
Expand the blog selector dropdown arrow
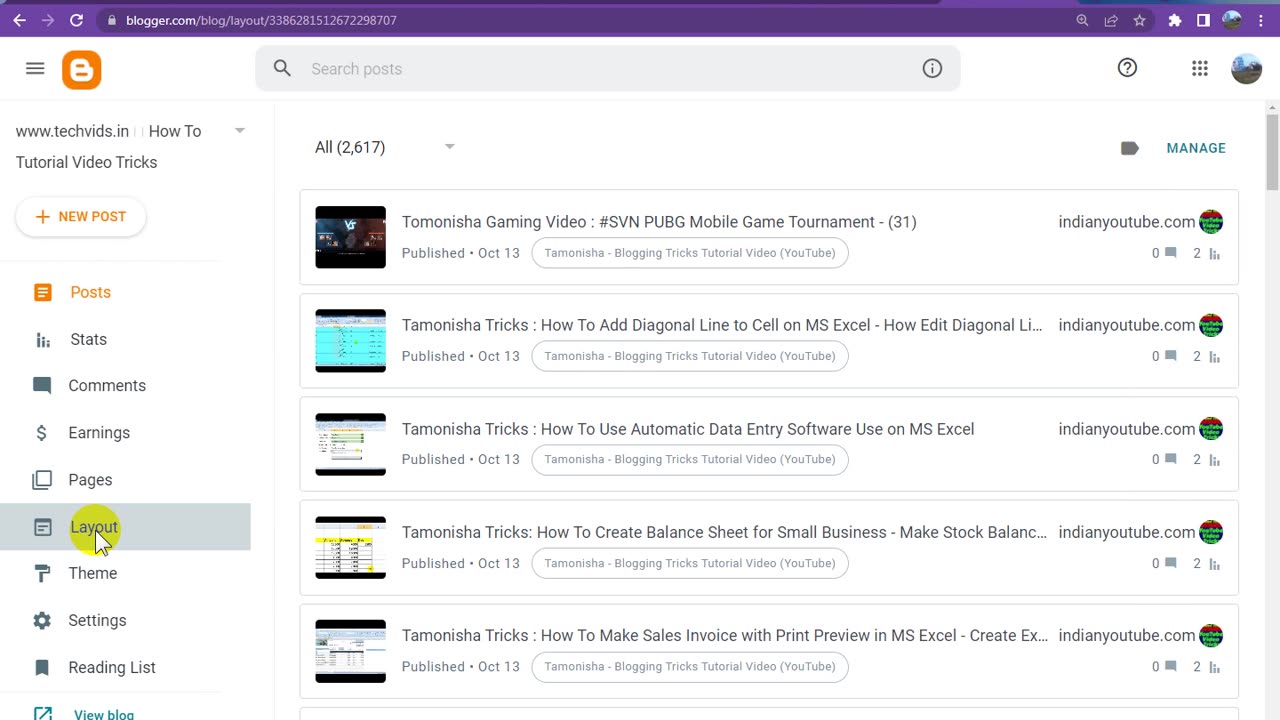pos(239,131)
